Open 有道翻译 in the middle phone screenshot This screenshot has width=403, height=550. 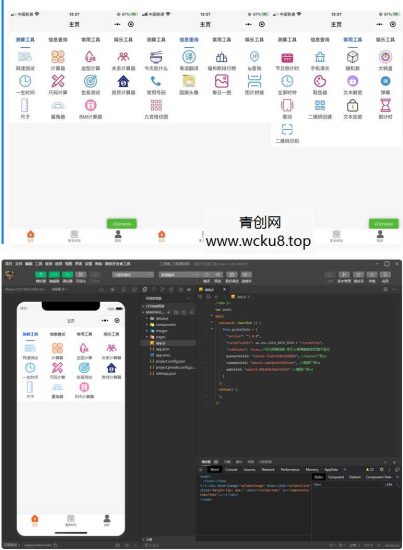coord(189,60)
